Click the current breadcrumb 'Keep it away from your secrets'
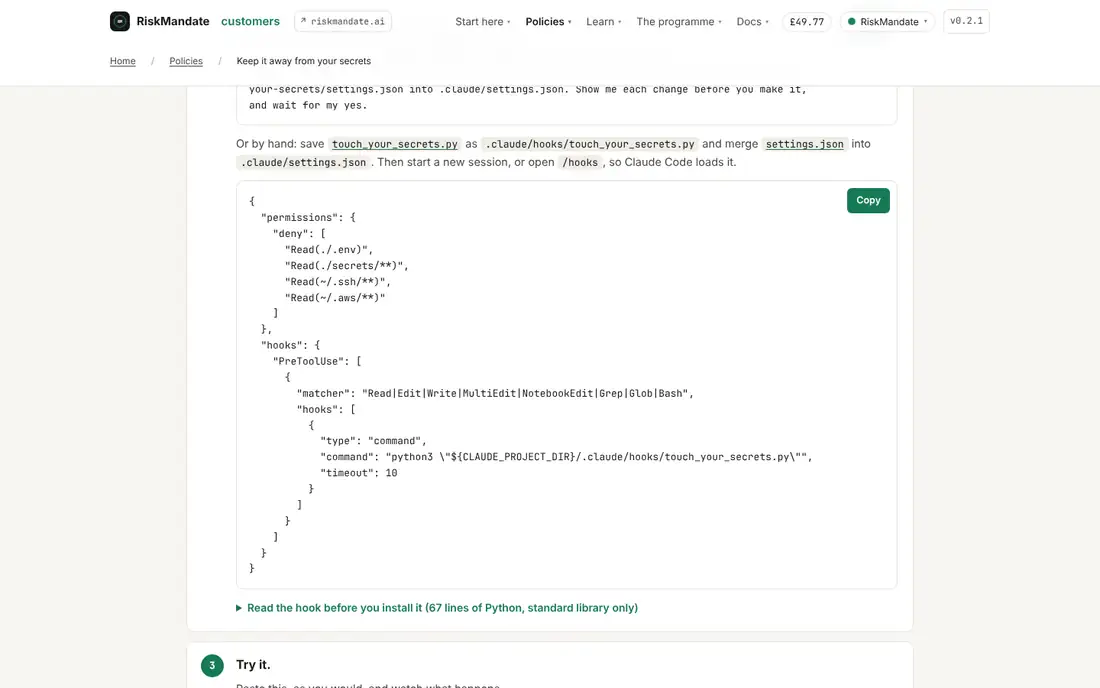Screen dimensions: 1100x688 tap(304, 61)
